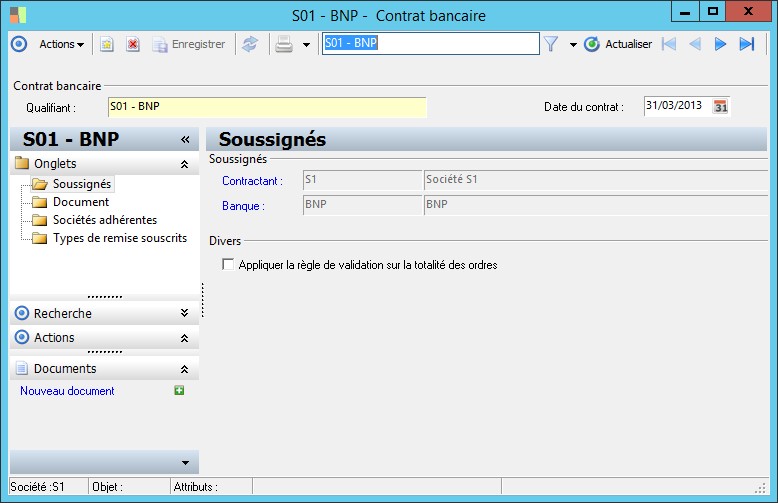Go to the first record
Viewport: 778px width, 503px height.
[669, 44]
